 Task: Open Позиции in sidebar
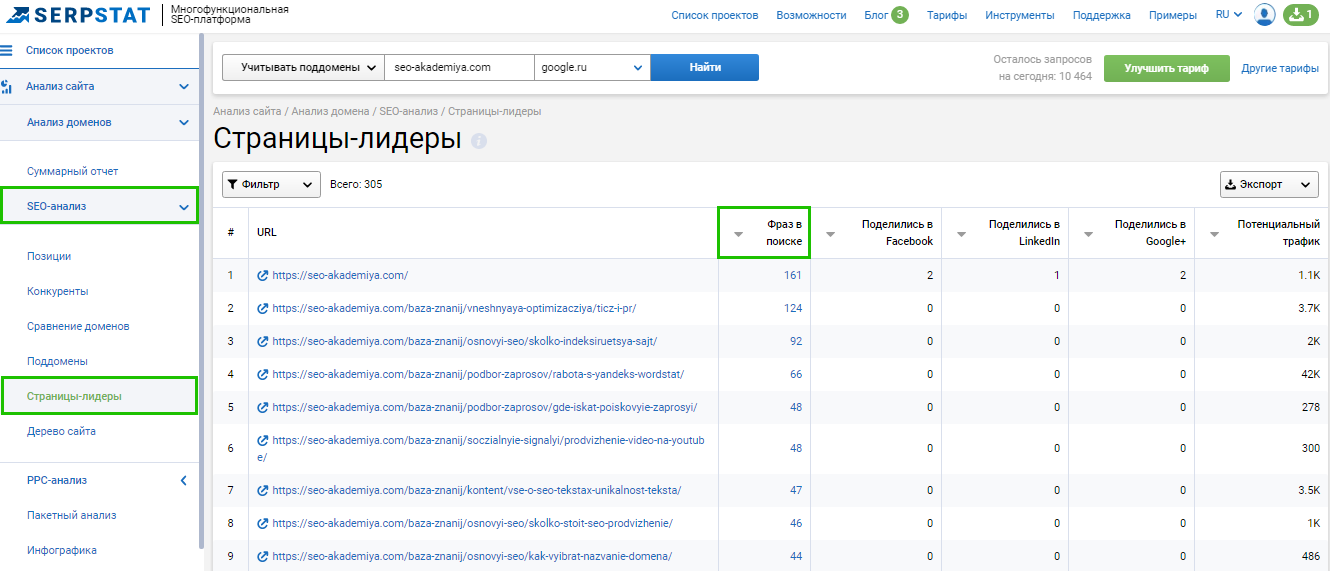pos(49,256)
